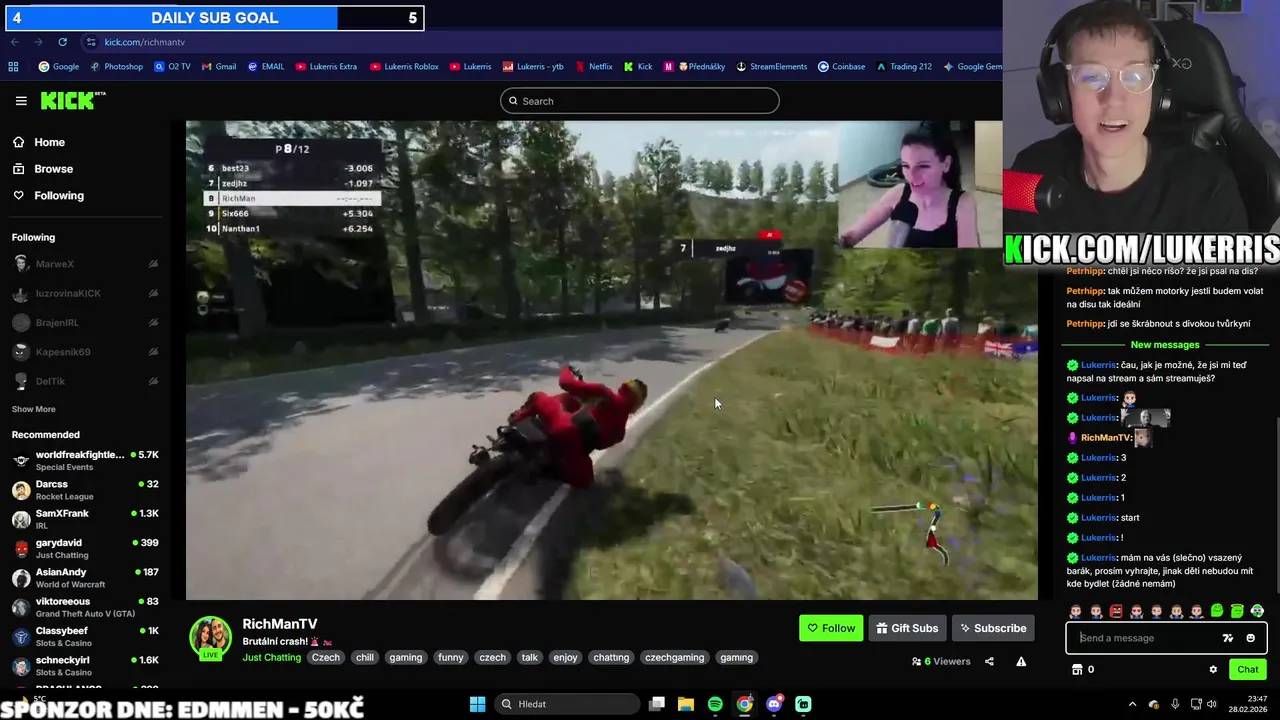Screen dimensions: 1280x720
Task: Open recommended channel schneckyirl
Action: coord(85,666)
